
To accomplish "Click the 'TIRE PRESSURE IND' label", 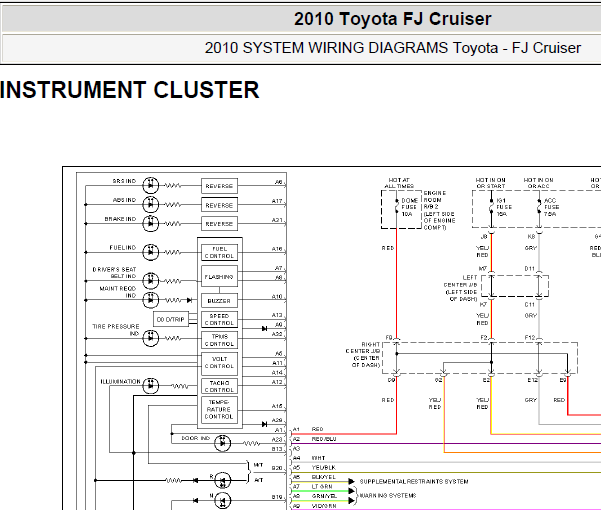I will (x=116, y=330).
